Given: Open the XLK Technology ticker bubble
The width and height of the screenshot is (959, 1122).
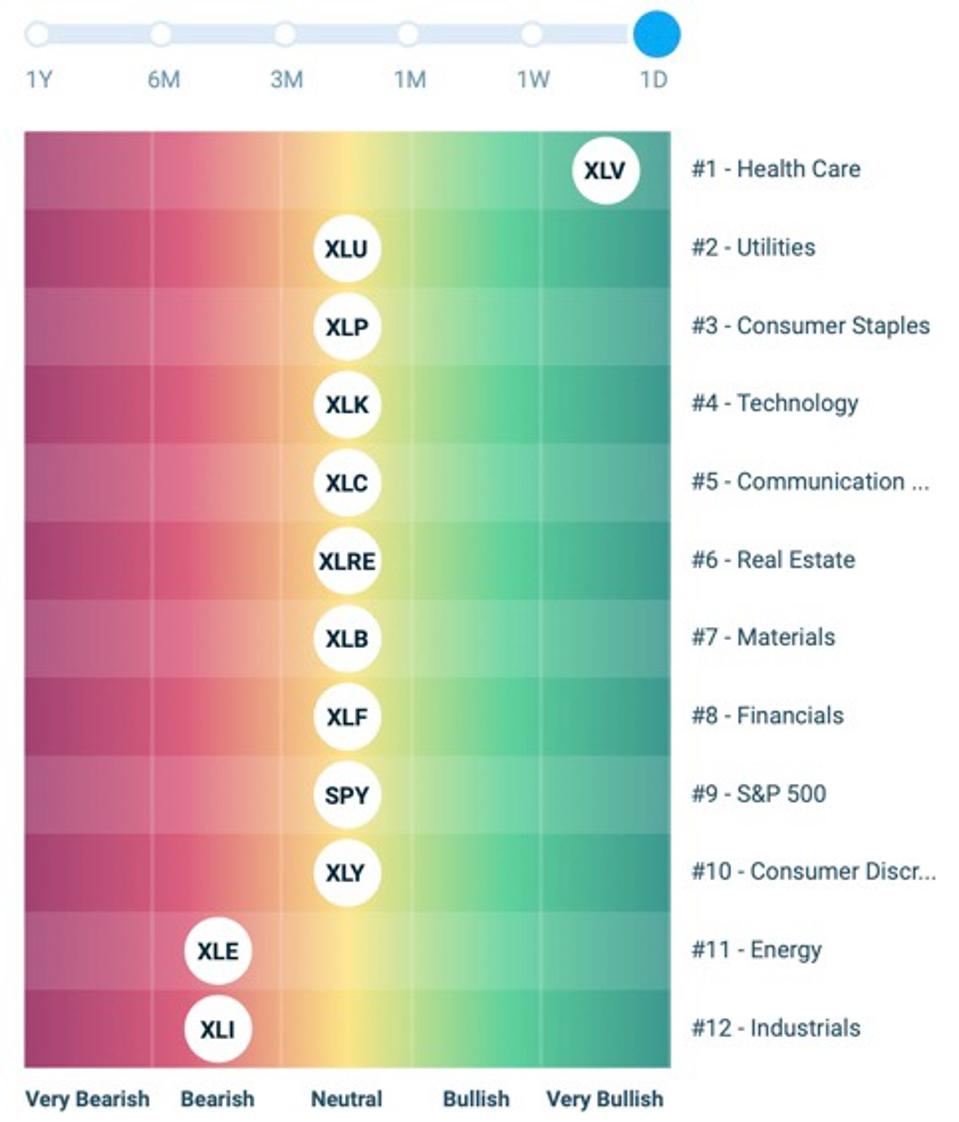Looking at the screenshot, I should [x=347, y=405].
